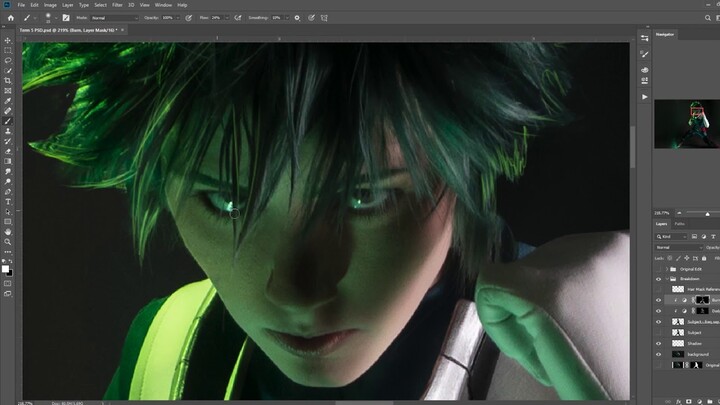Show the Subject layer
Image resolution: width=720 pixels, height=405 pixels.
[x=658, y=332]
